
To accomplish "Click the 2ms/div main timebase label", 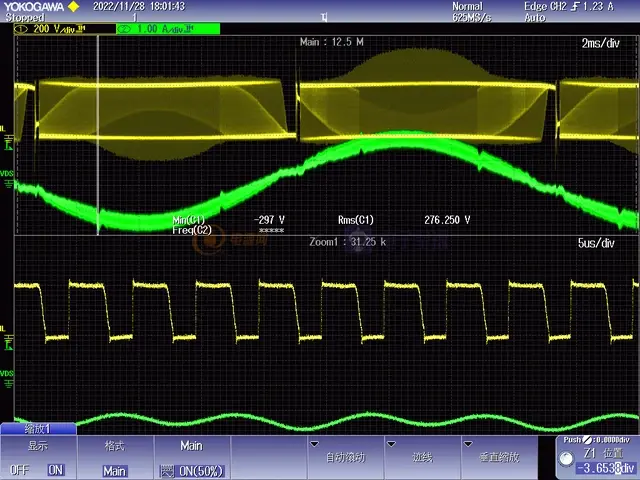I will [600, 43].
